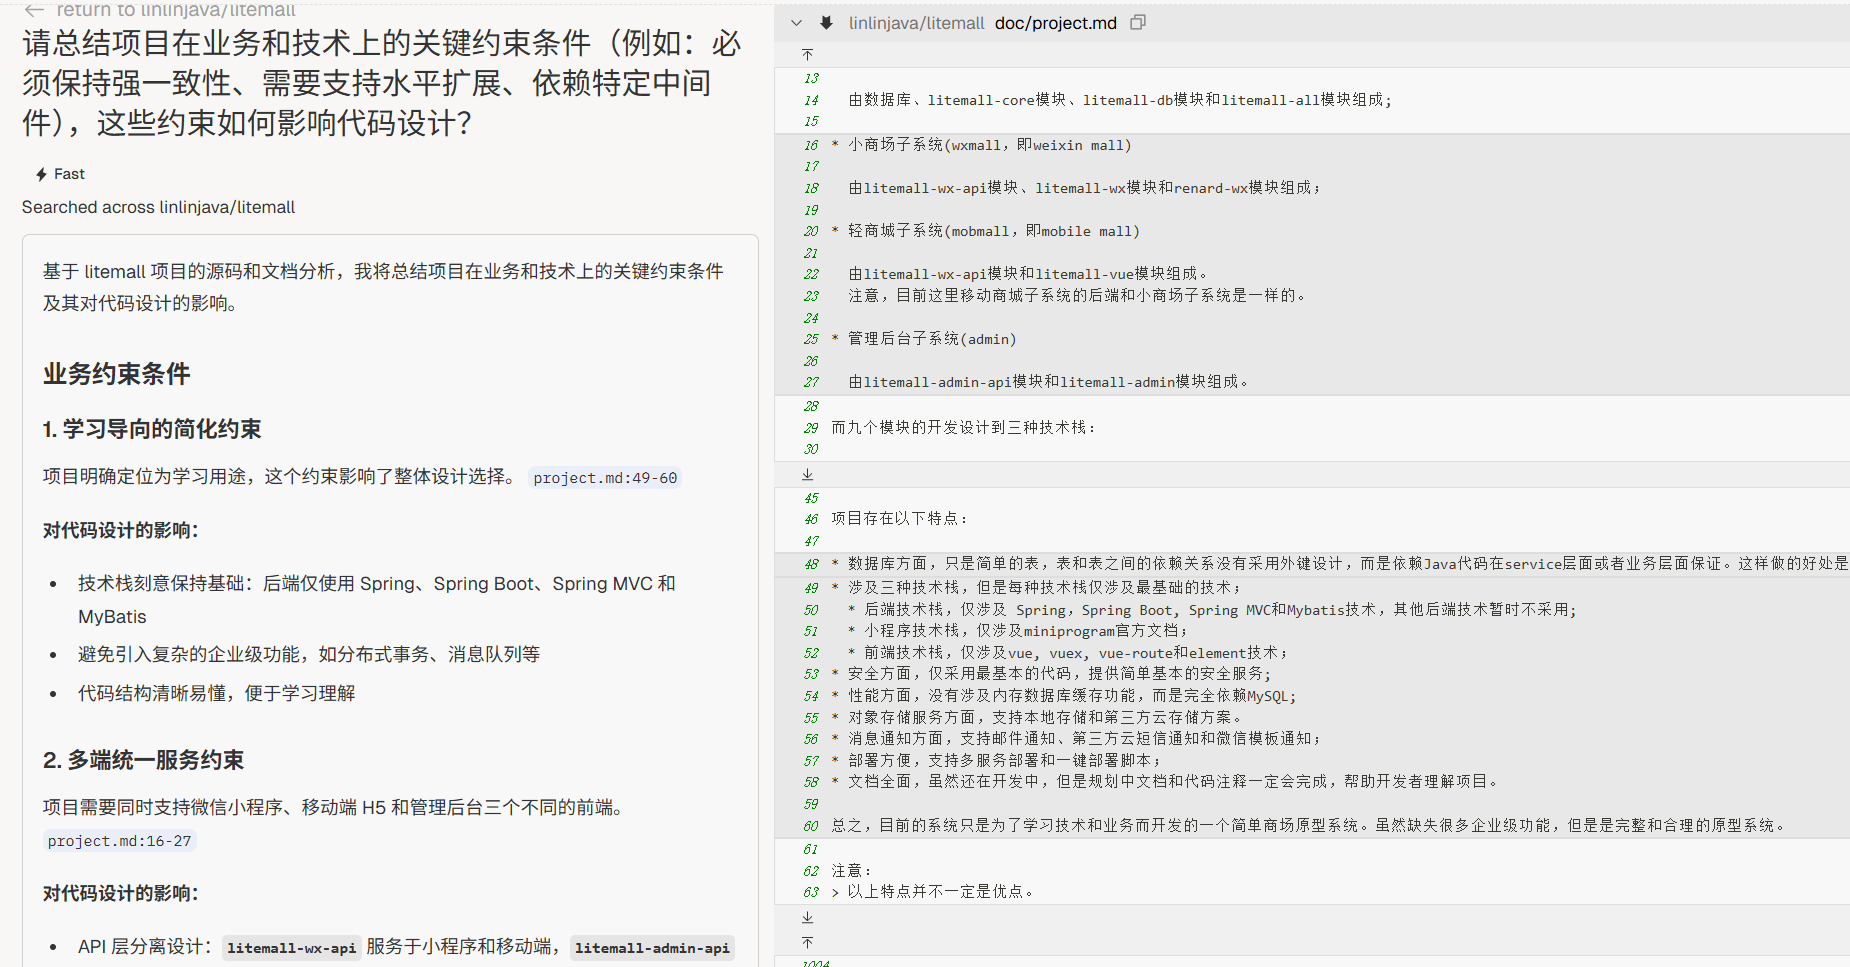Select the Fast mode label
The width and height of the screenshot is (1850, 967).
(x=69, y=174)
